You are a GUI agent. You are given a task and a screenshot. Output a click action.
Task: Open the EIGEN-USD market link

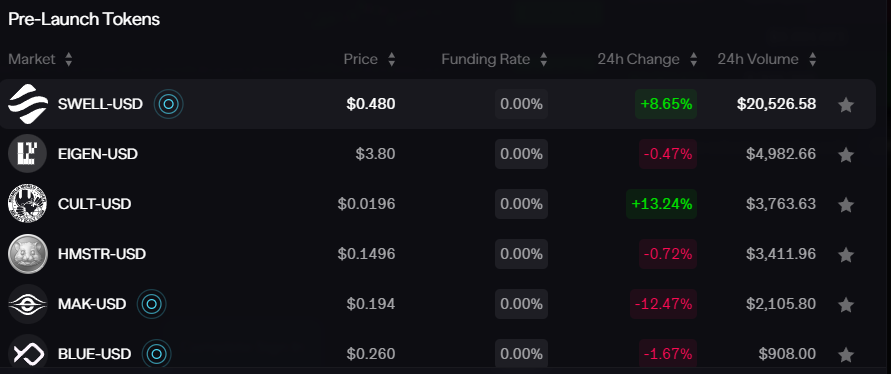(x=98, y=154)
